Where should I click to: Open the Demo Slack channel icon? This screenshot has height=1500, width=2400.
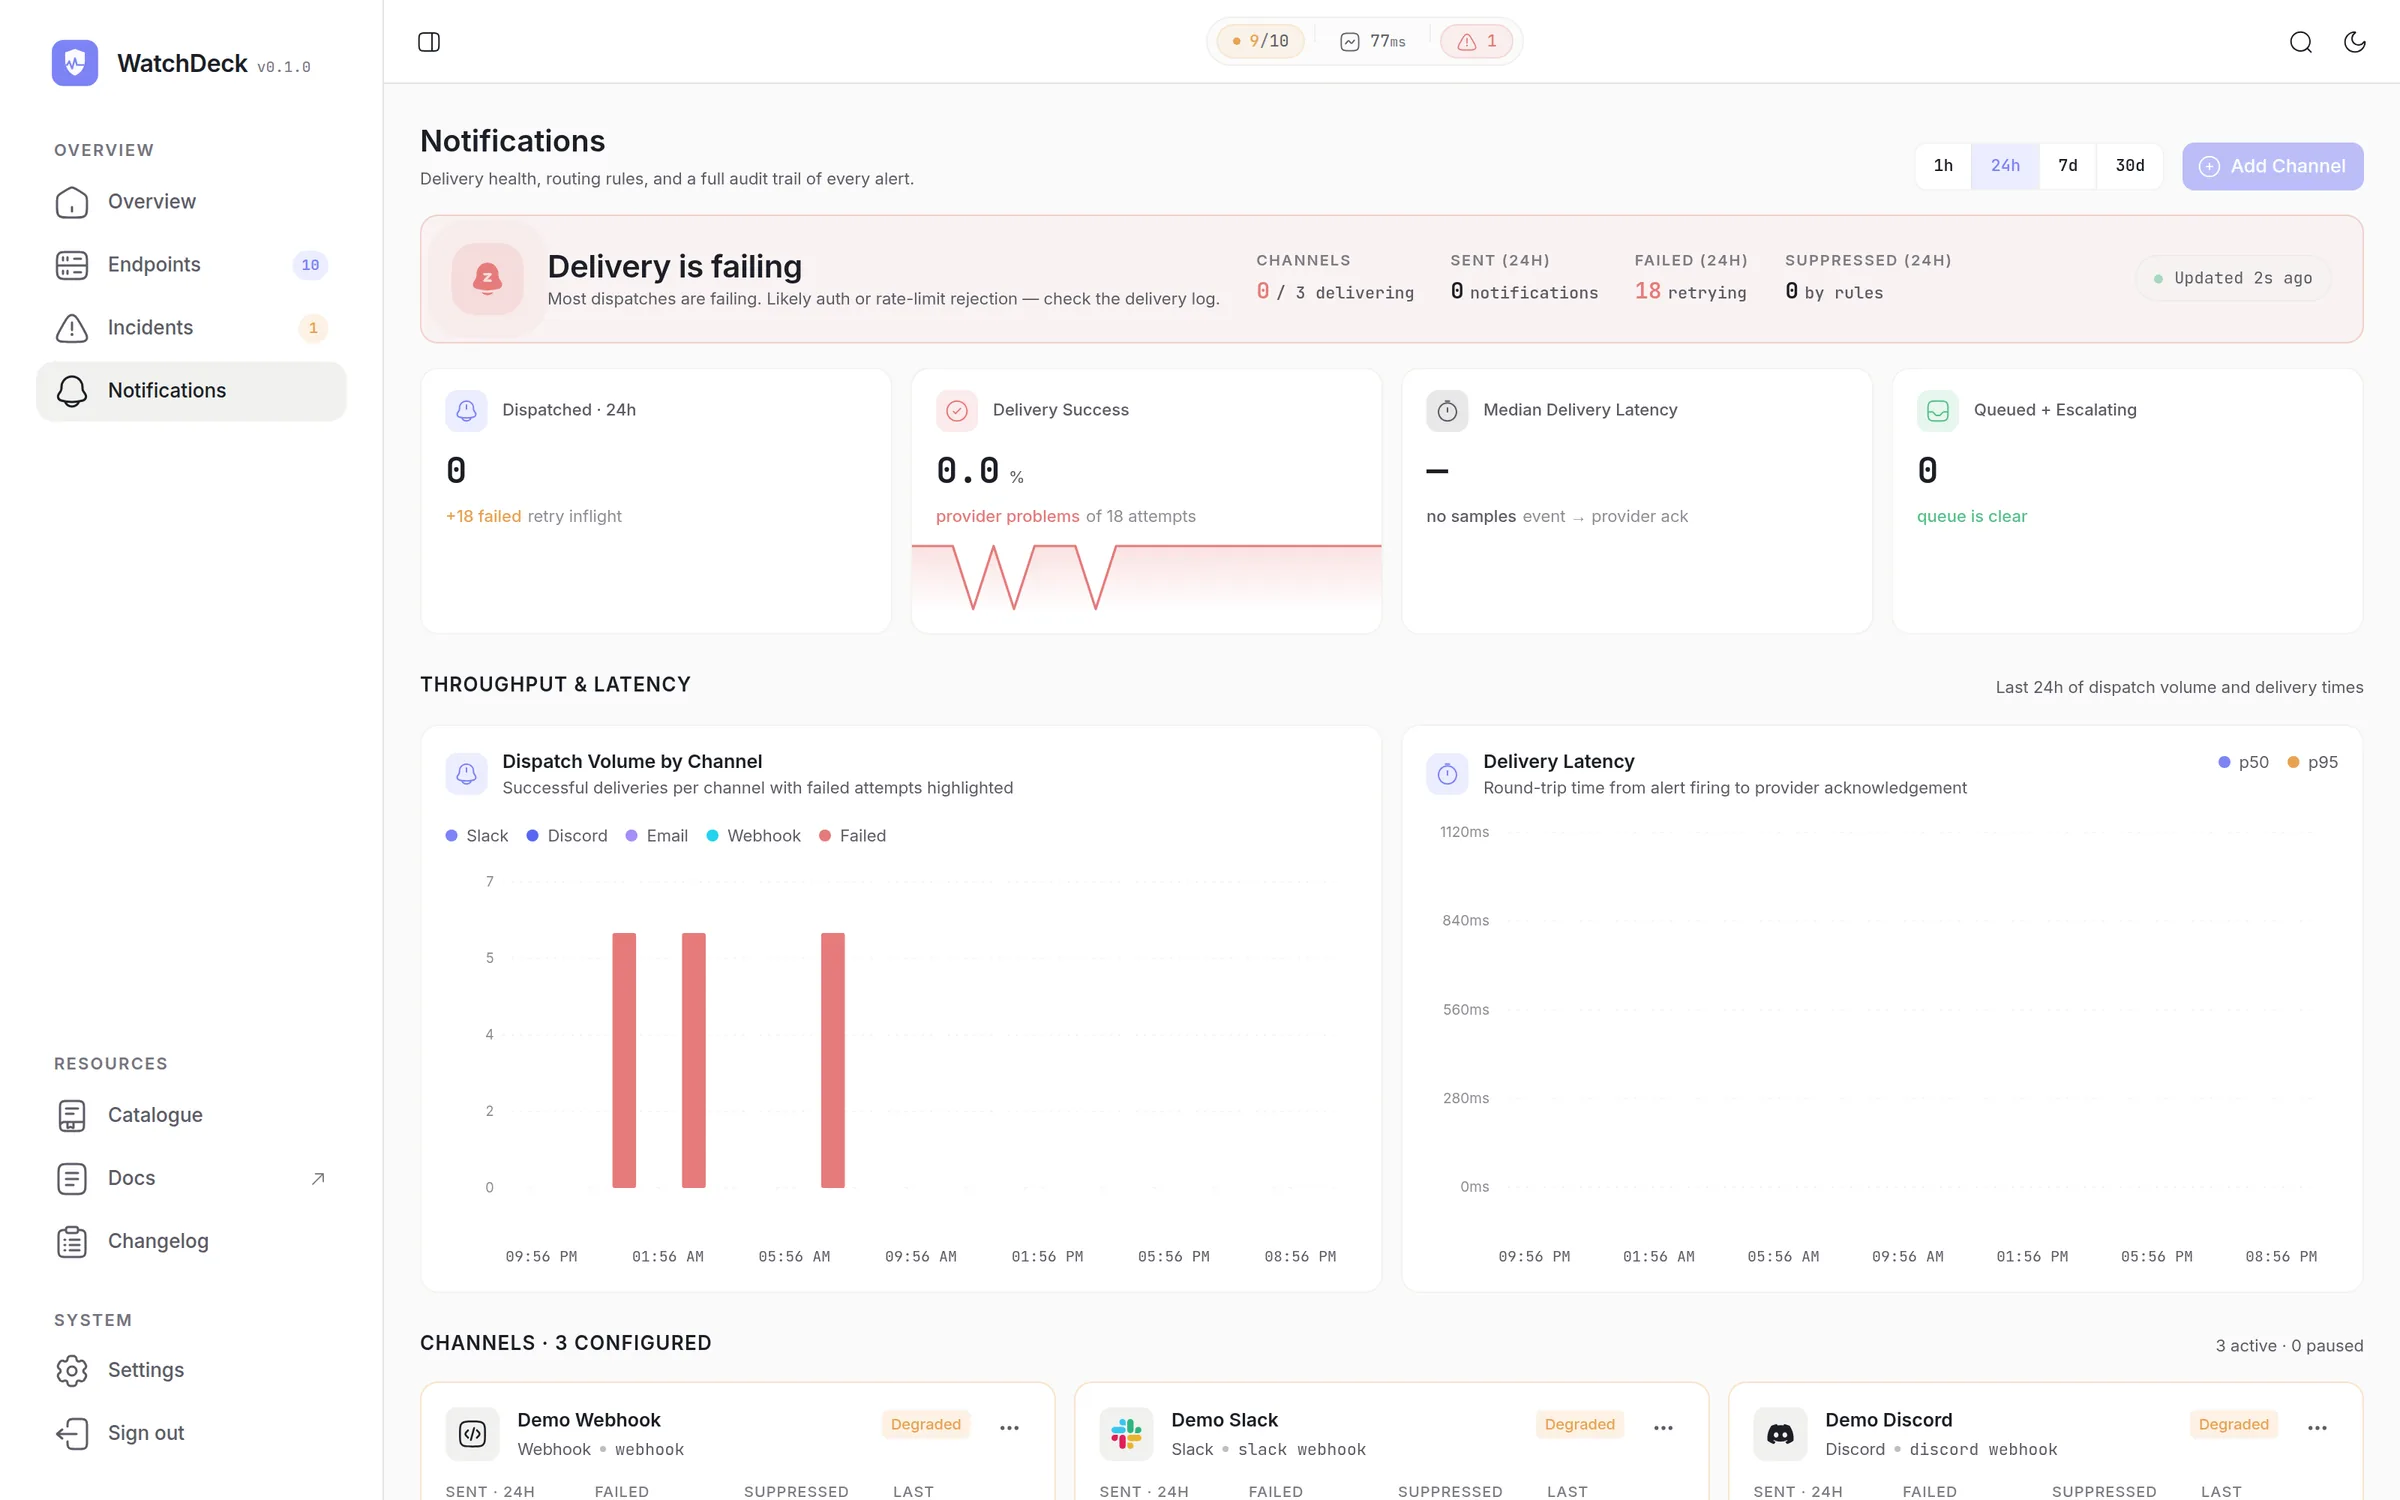(1126, 1433)
